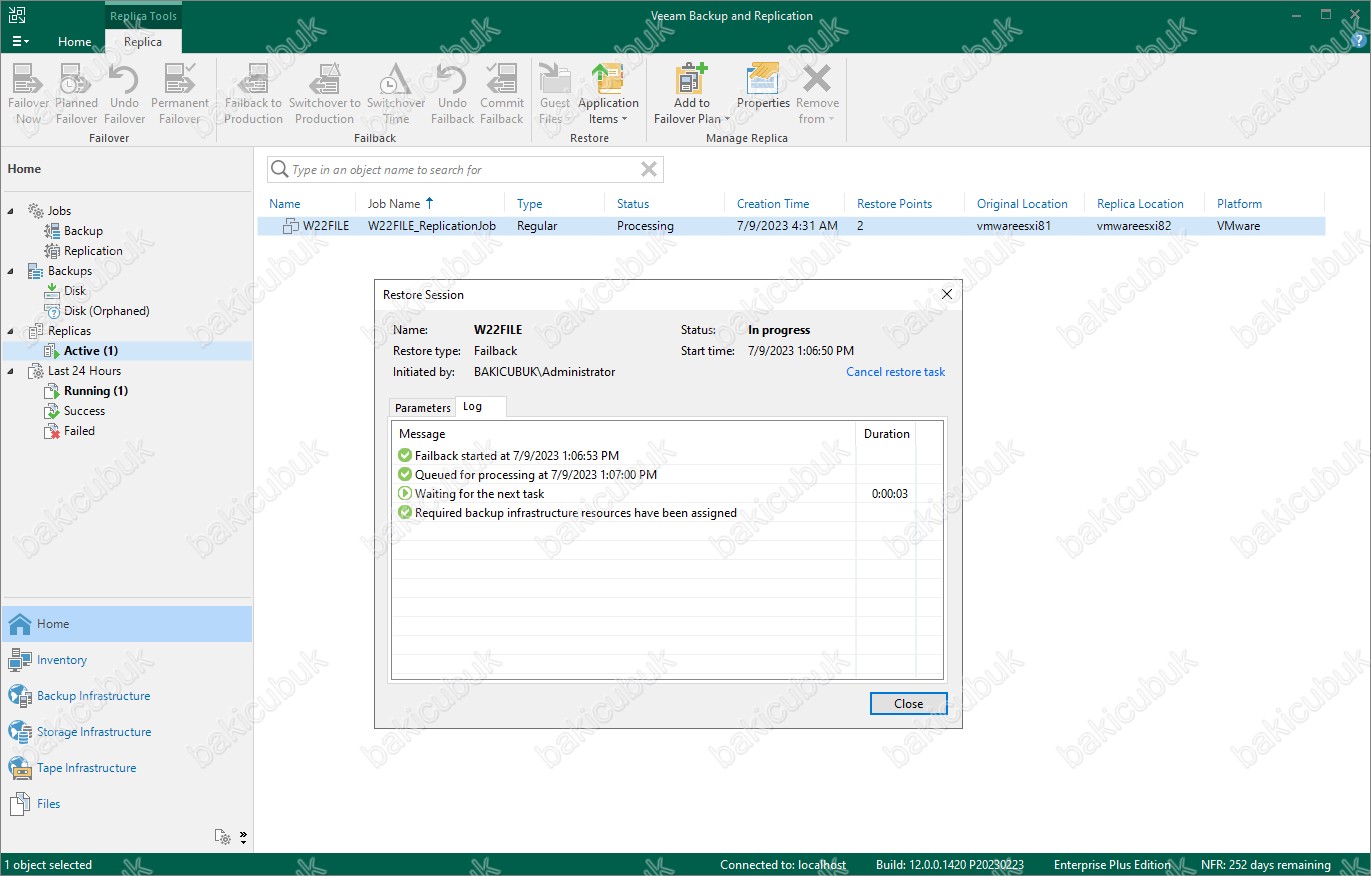Image resolution: width=1371 pixels, height=876 pixels.
Task: Switch to the Home ribbon tab
Action: point(74,42)
